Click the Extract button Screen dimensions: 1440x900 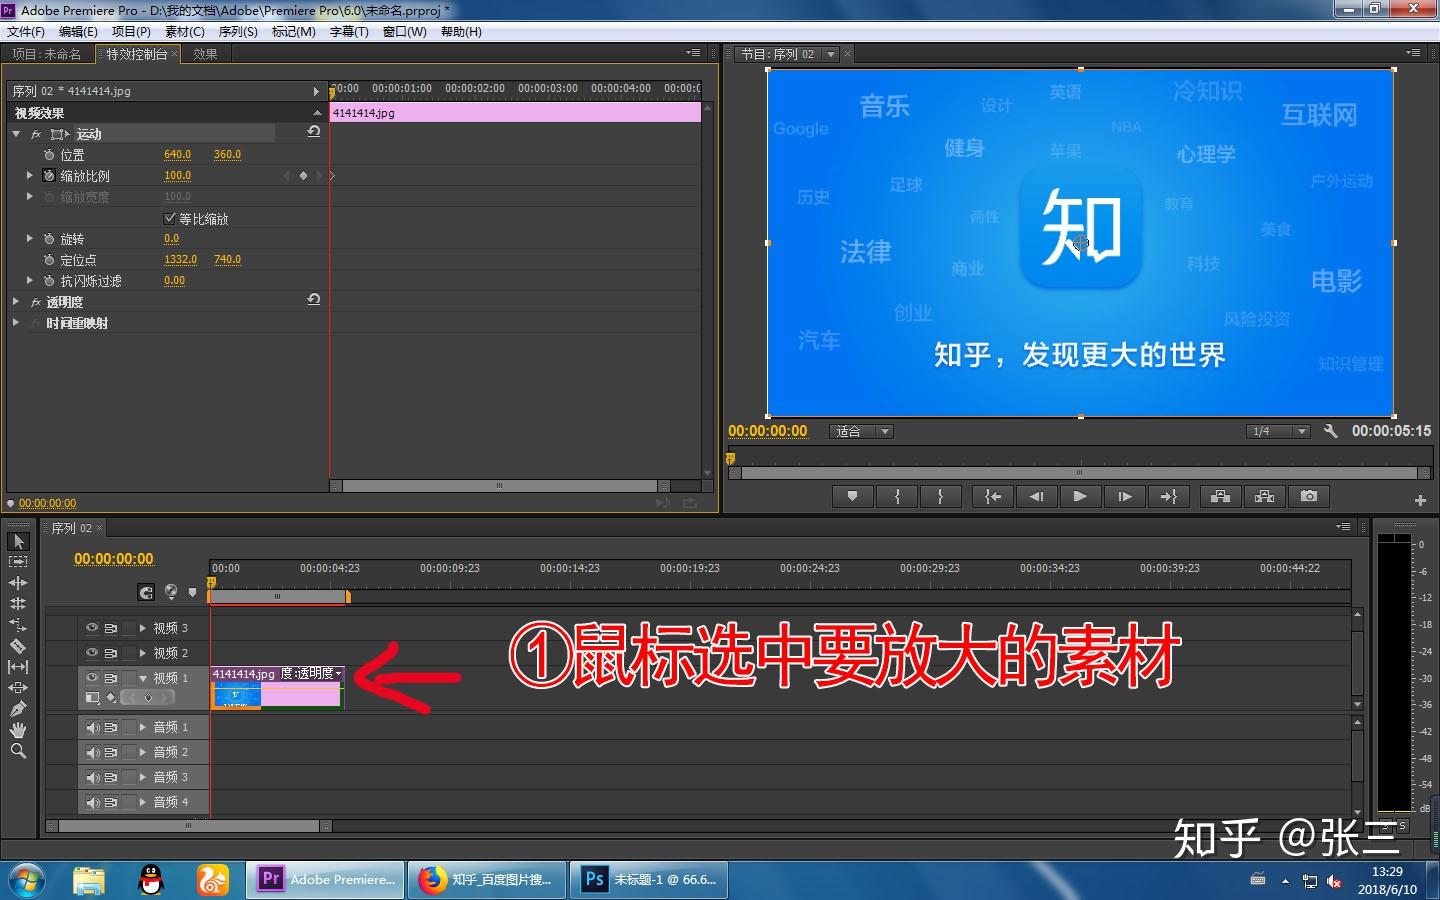click(1264, 496)
